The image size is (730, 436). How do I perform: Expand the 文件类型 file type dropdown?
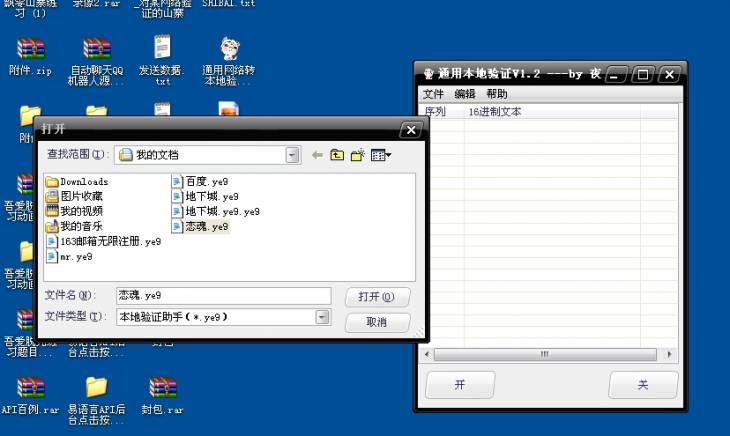point(322,317)
